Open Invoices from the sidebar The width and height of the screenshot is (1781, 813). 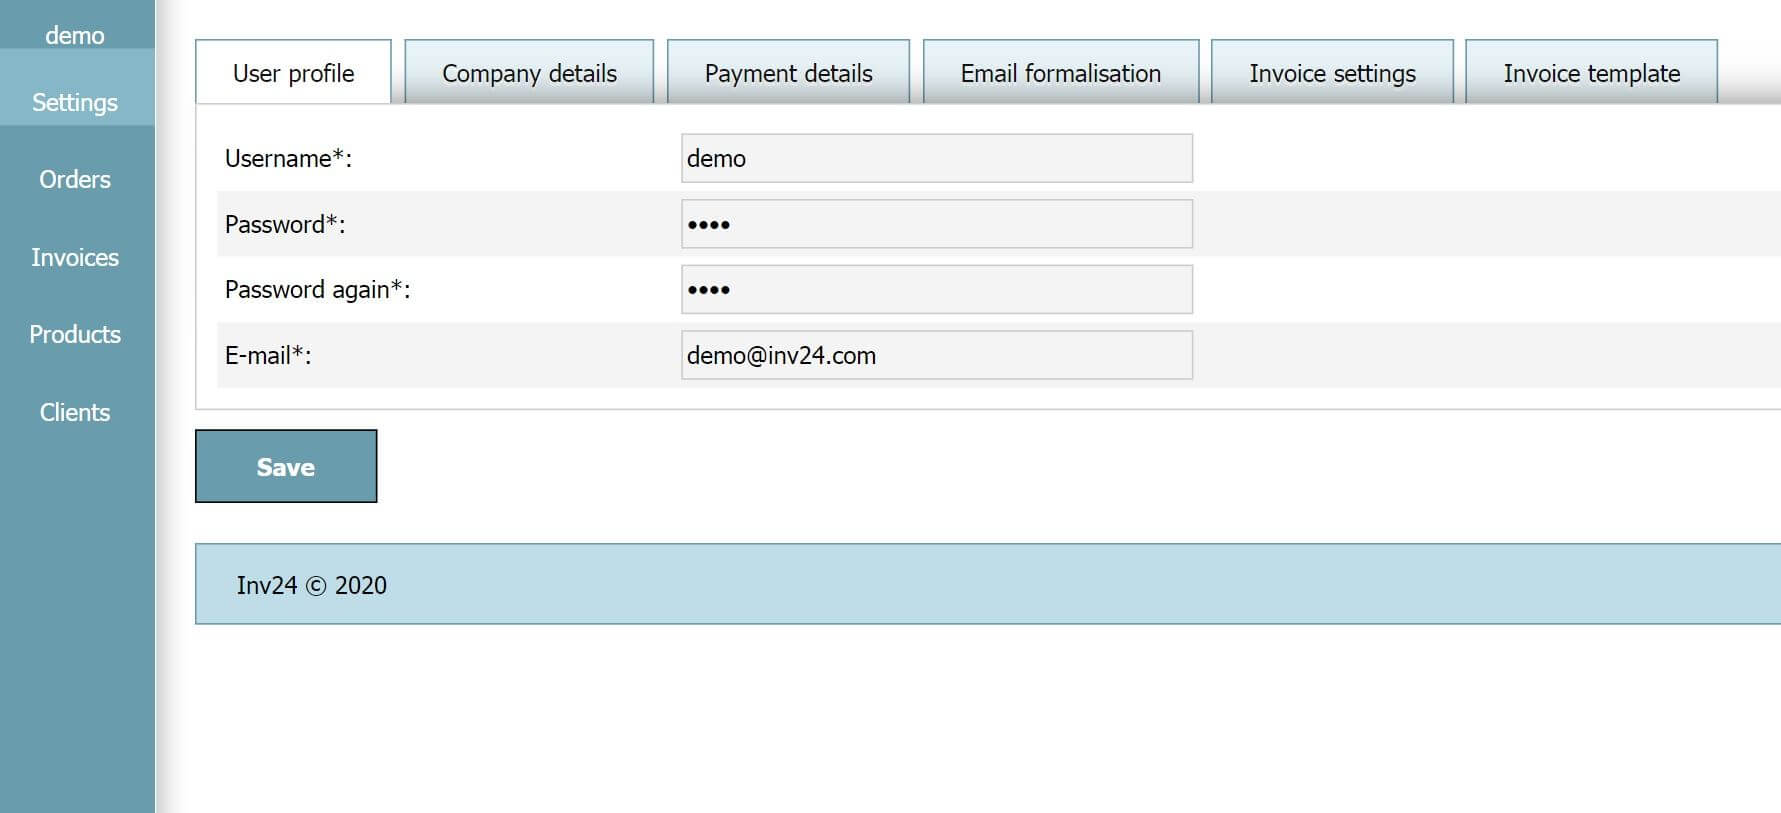pos(75,257)
